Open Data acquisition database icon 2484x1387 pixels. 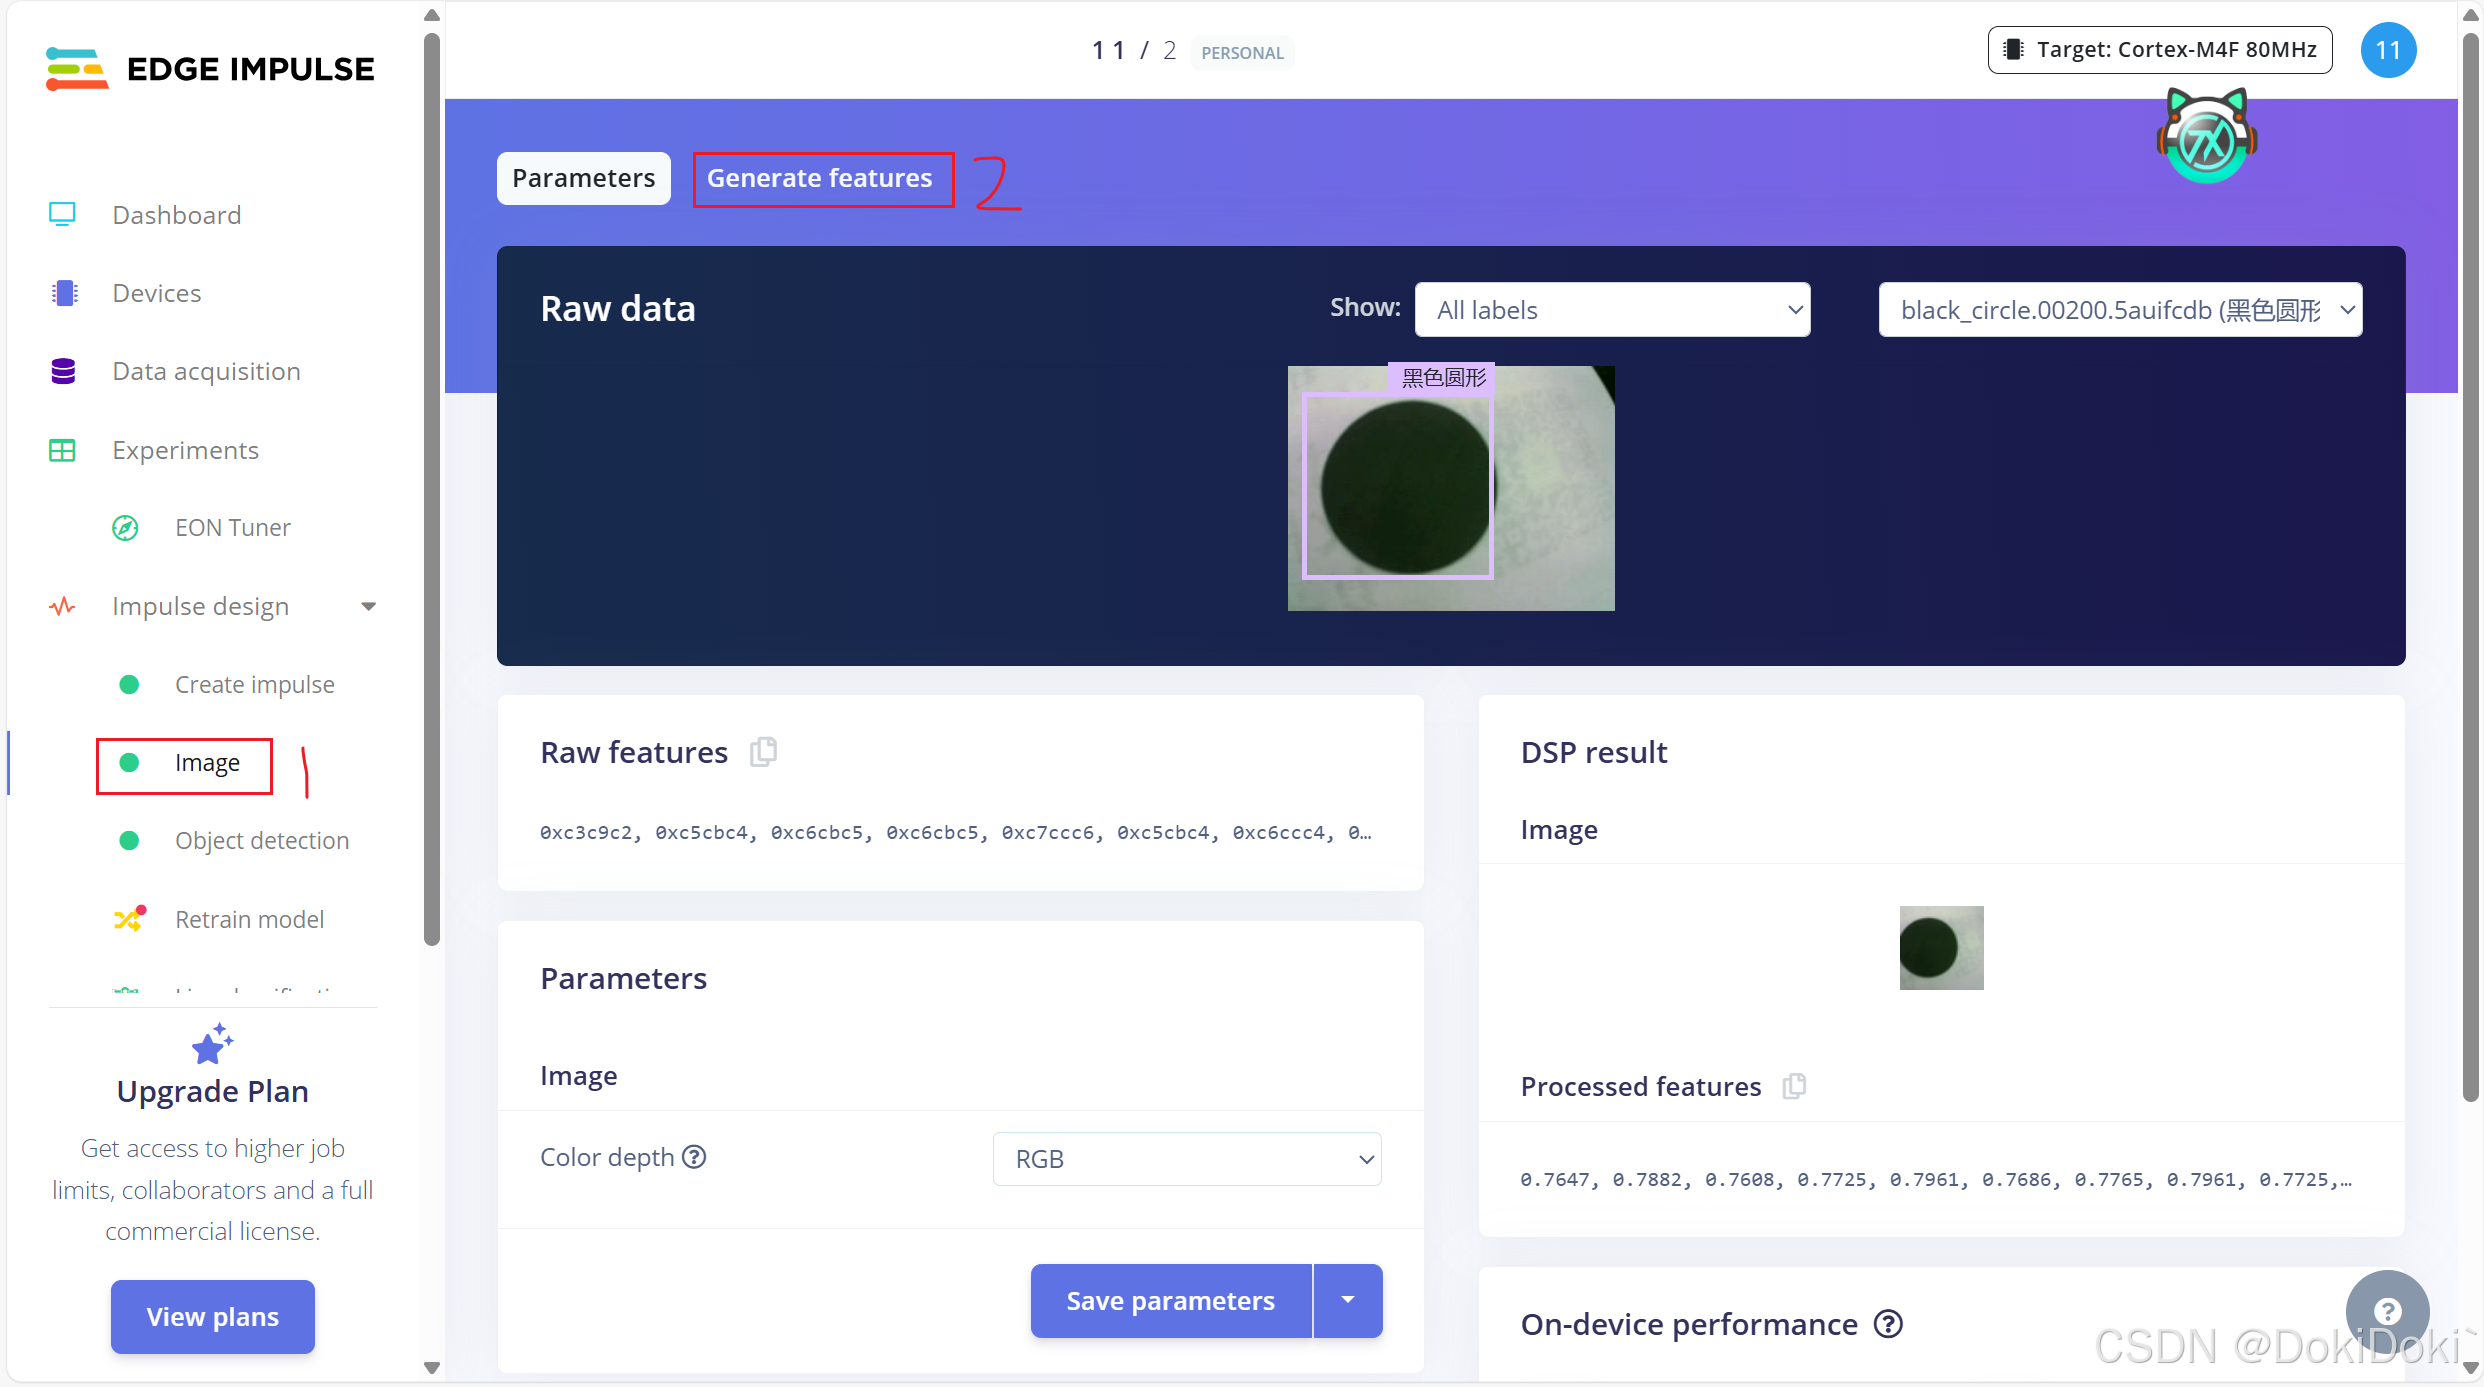click(63, 371)
